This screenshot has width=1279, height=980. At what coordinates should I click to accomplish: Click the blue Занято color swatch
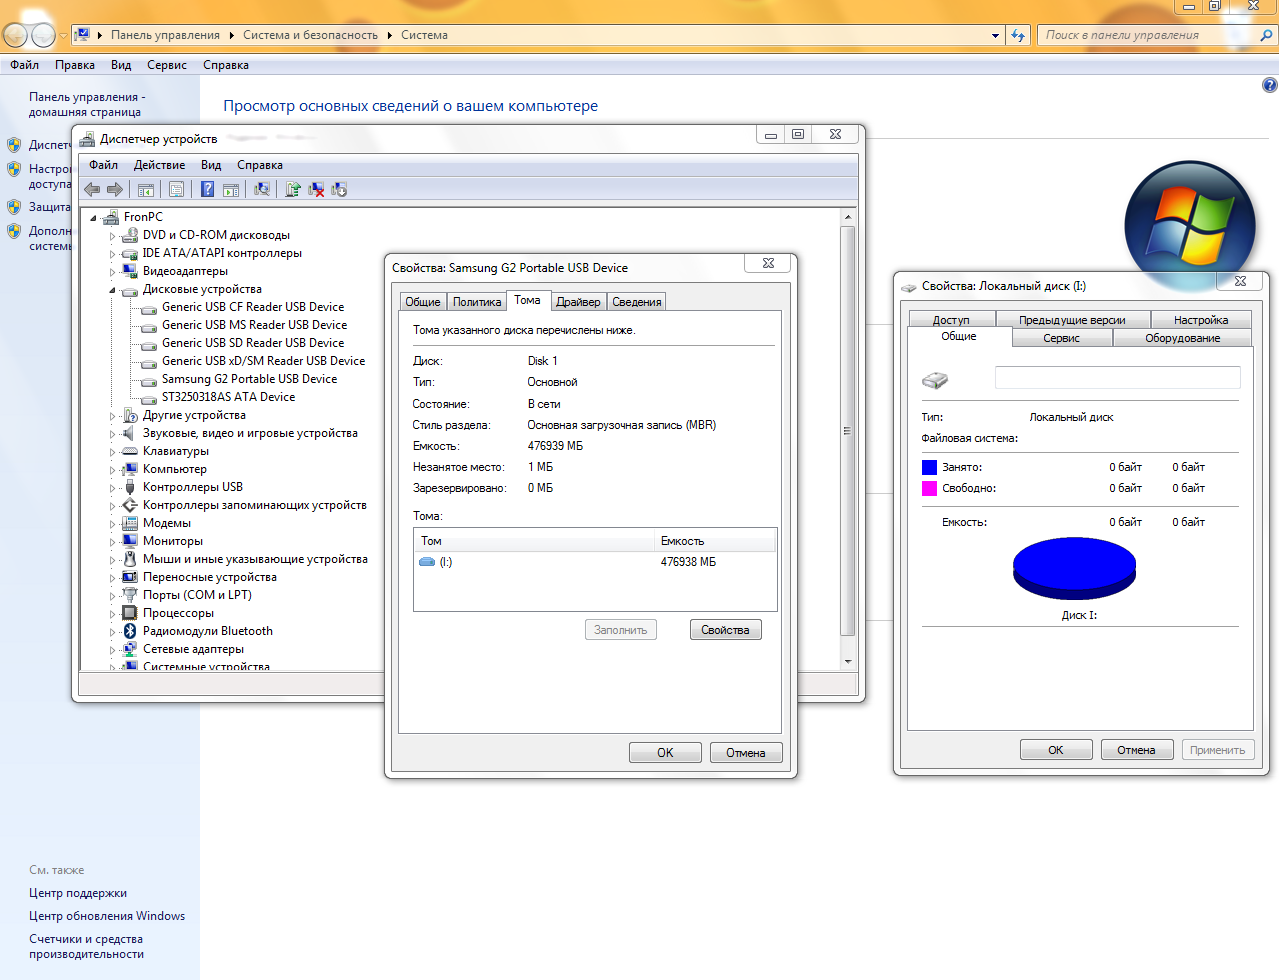[x=929, y=467]
